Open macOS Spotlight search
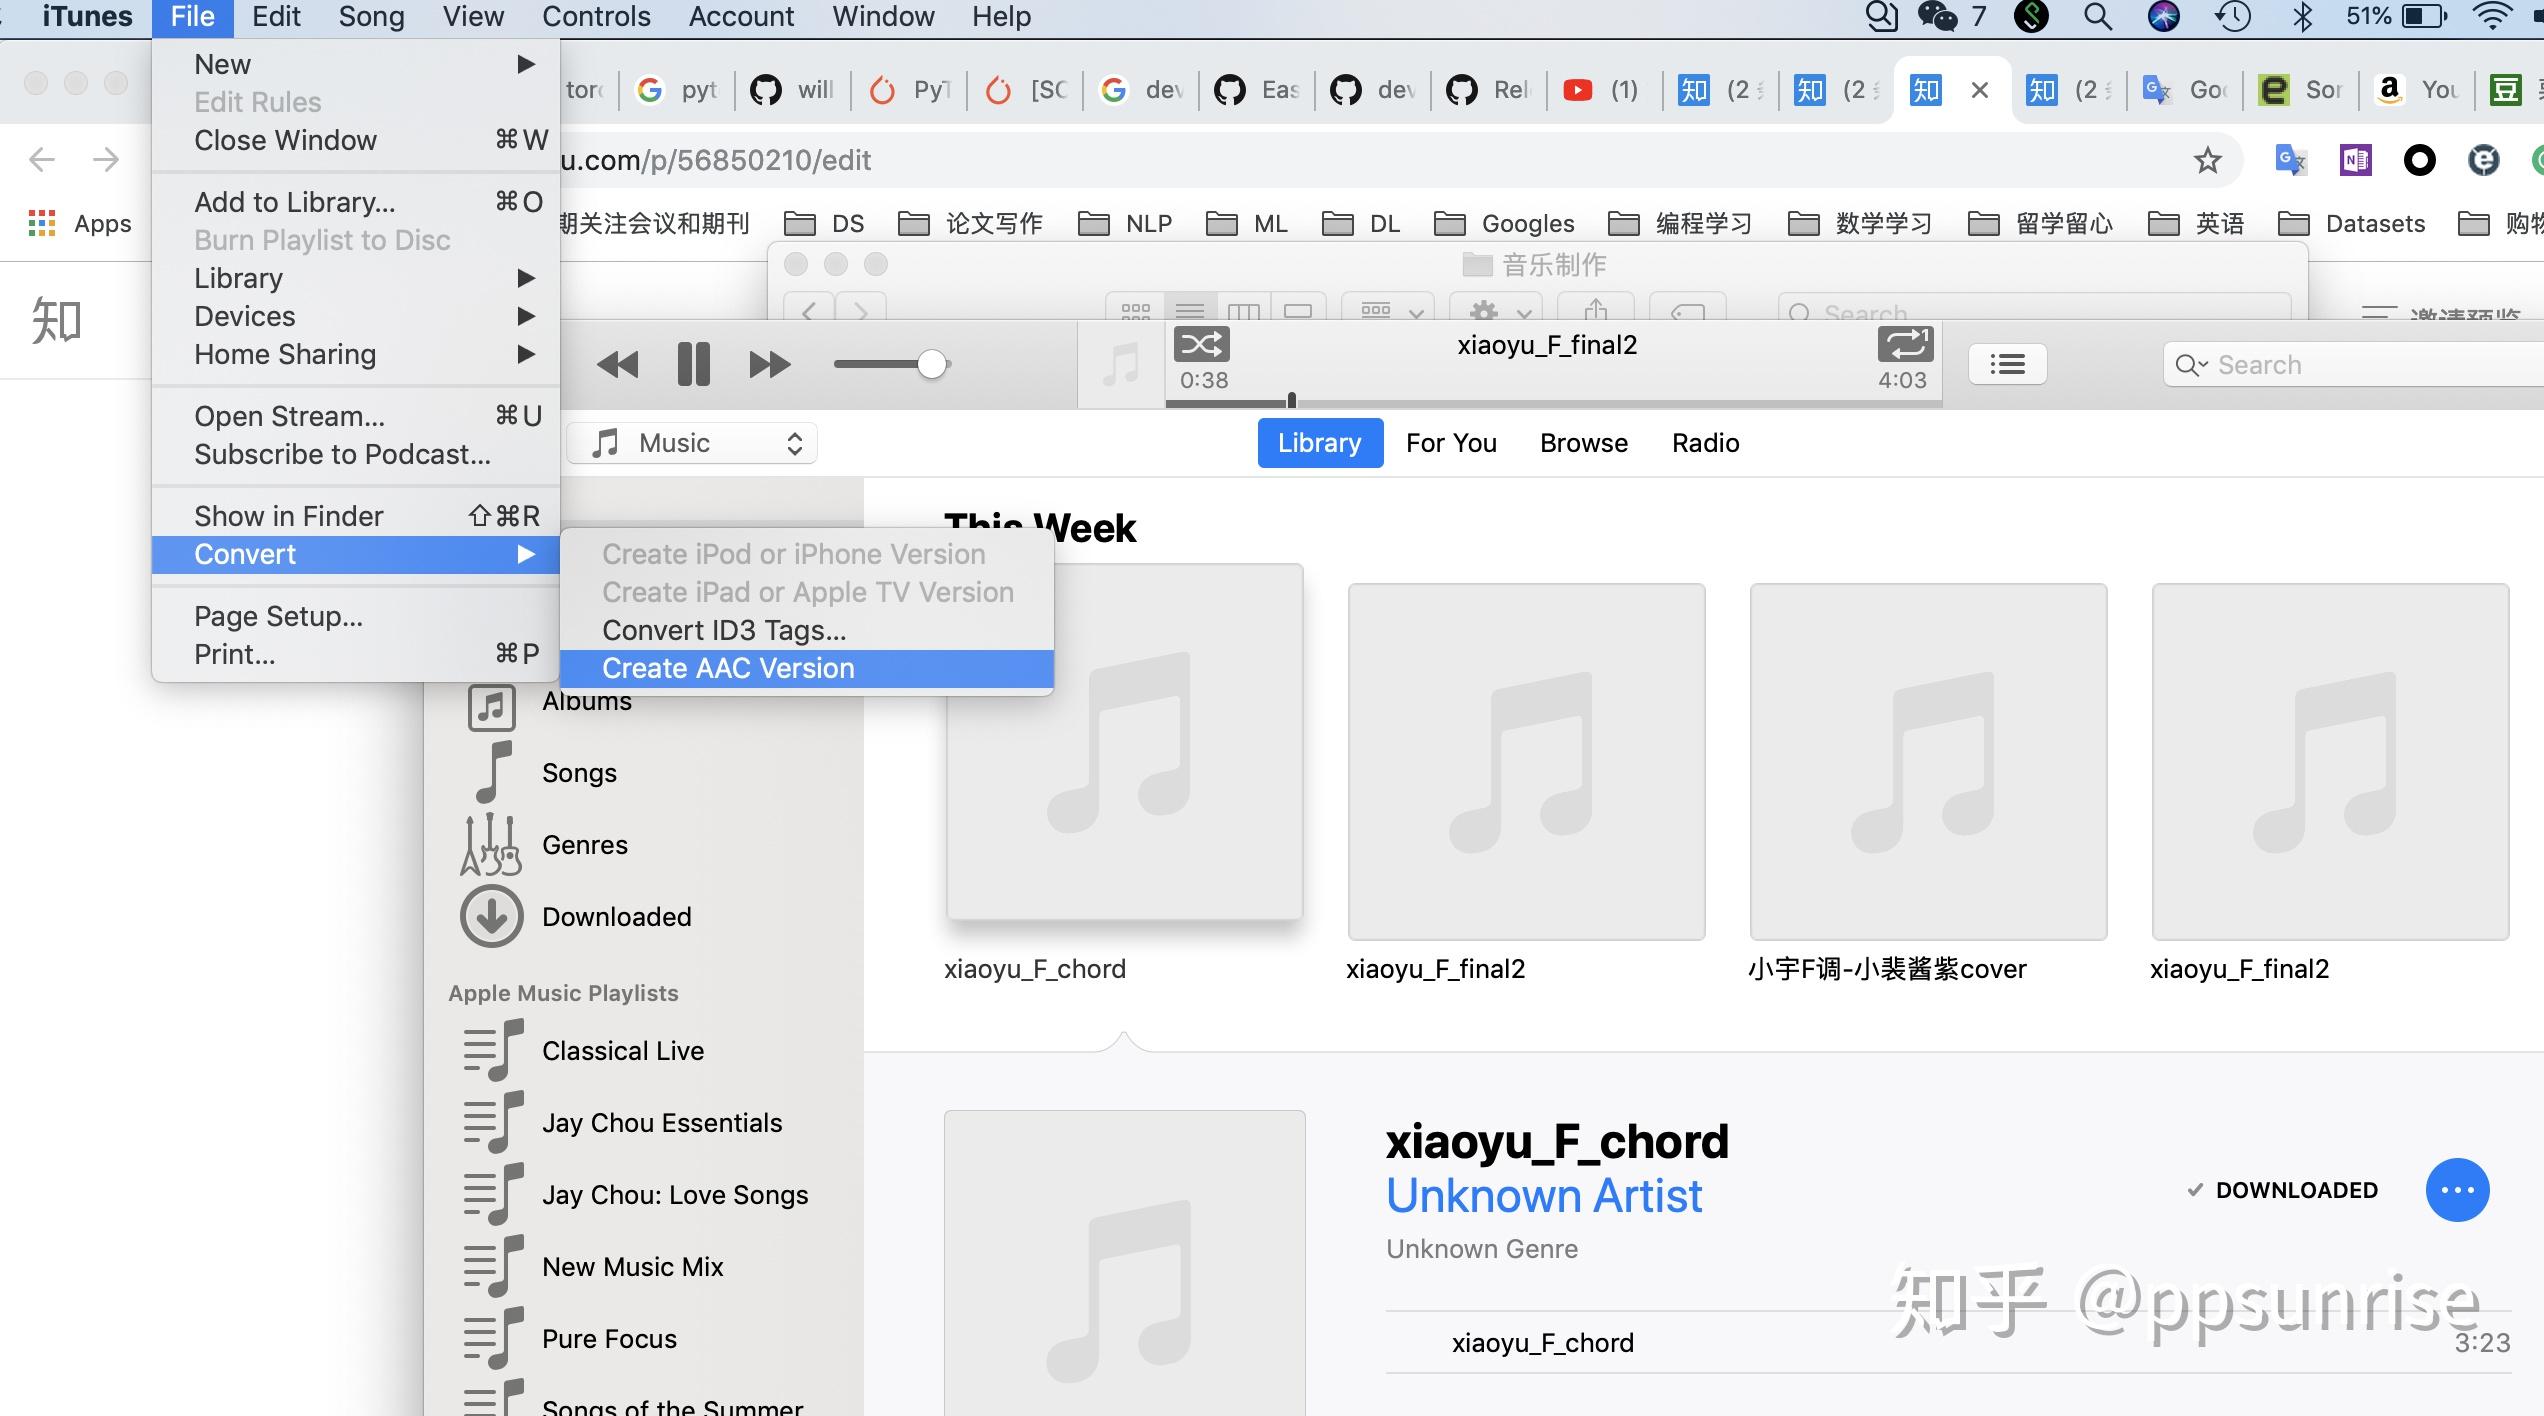Screen dimensions: 2544x1416 pos(2097,17)
